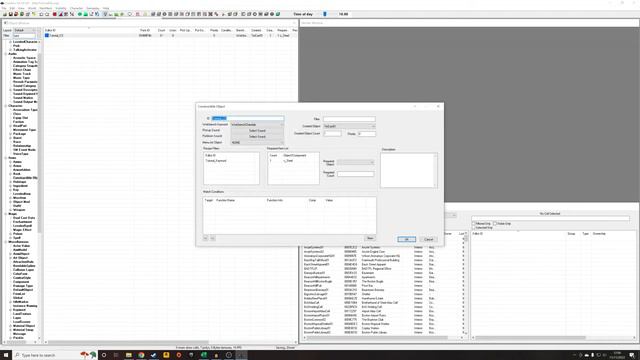Focus the dialog ID text field
The image size is (640, 360).
click(x=248, y=118)
